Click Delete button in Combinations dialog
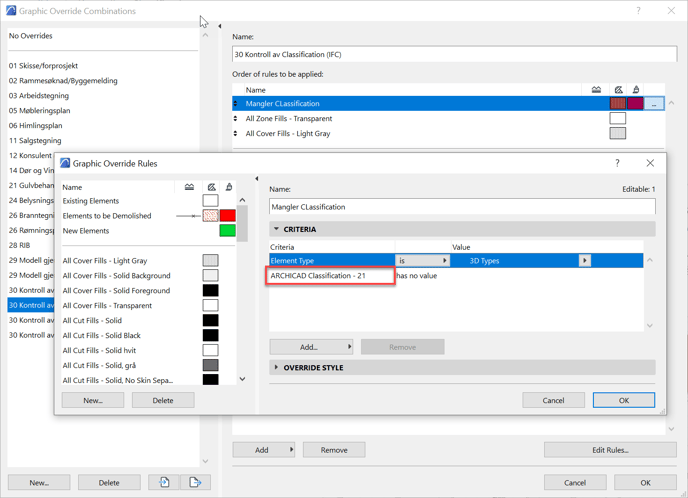Image resolution: width=688 pixels, height=498 pixels. pyautogui.click(x=109, y=482)
